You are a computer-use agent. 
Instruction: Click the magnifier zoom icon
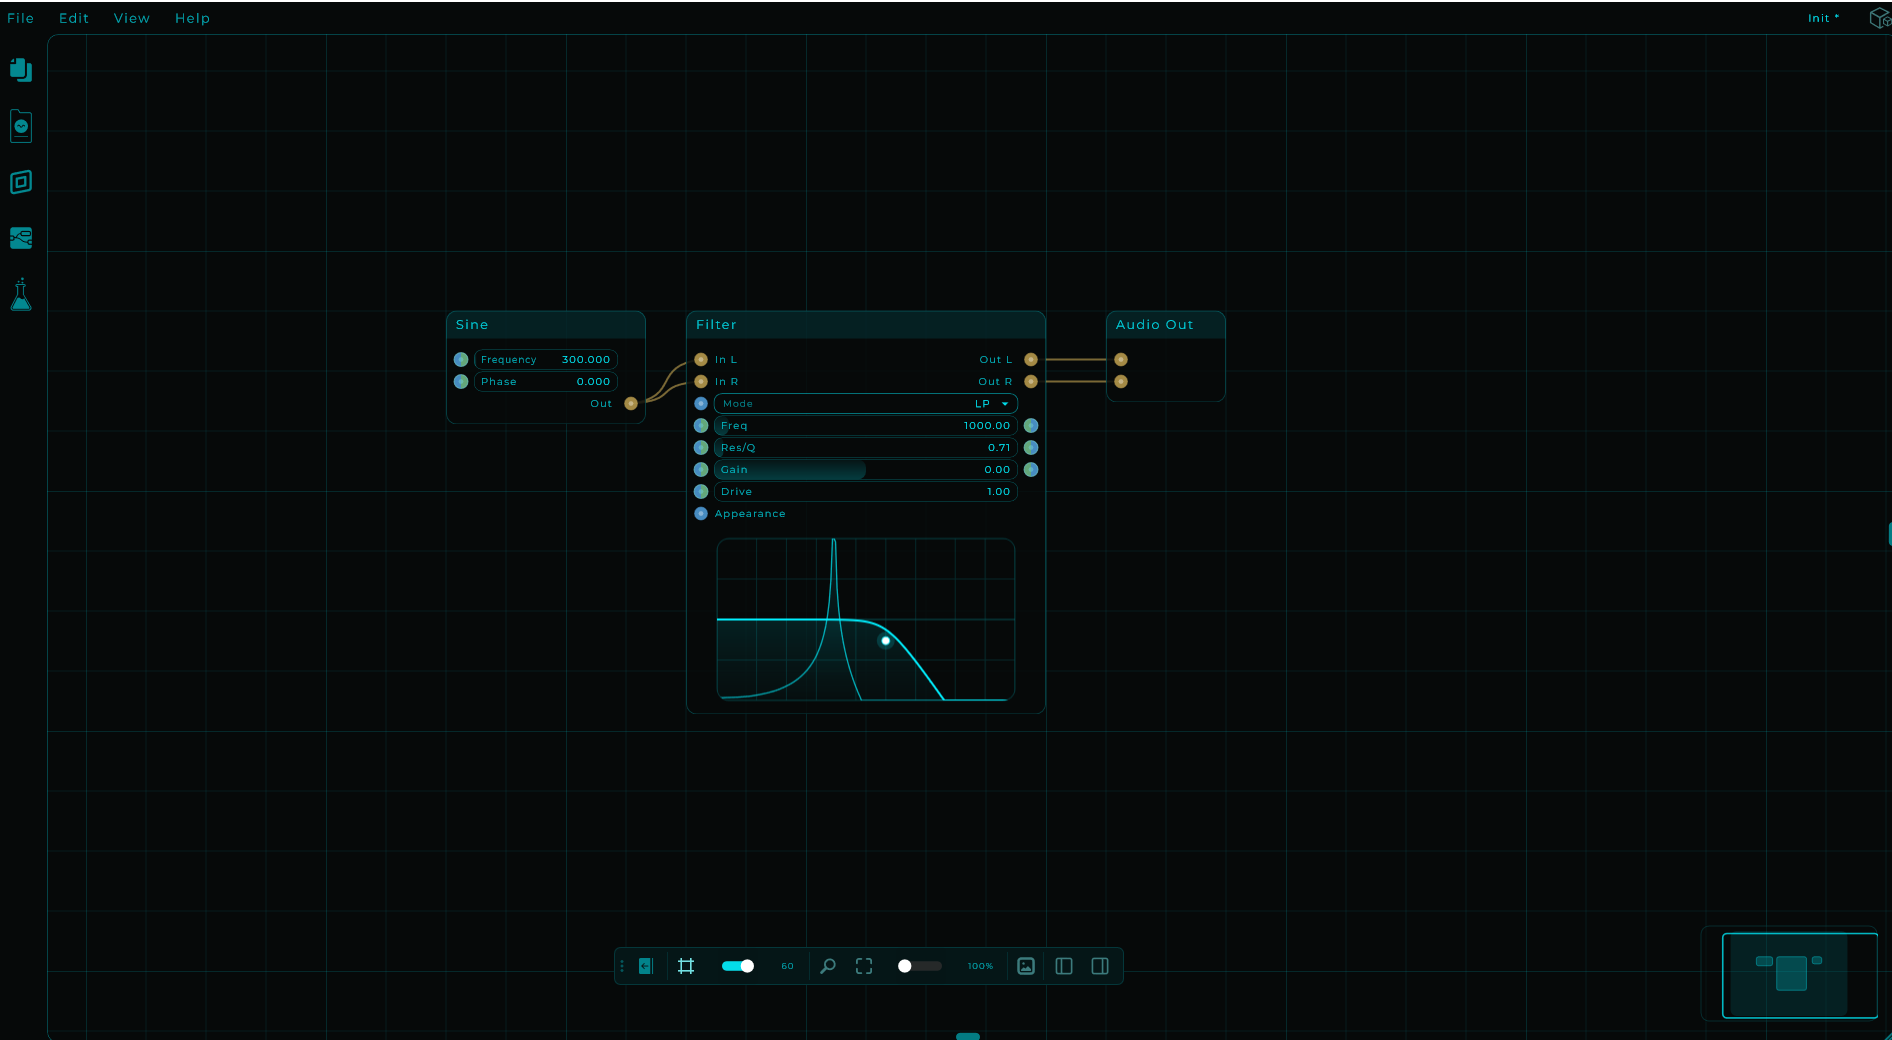coord(828,966)
